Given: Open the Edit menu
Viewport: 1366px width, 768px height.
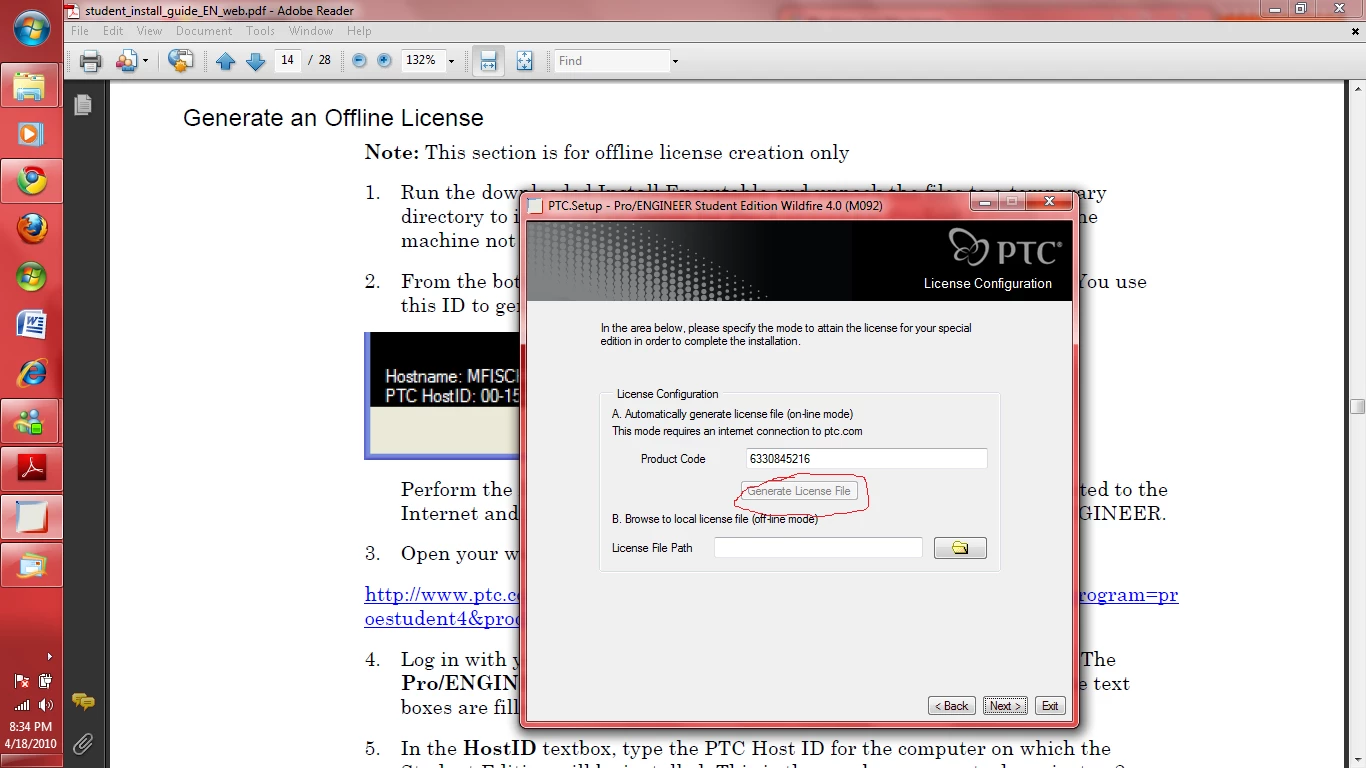Looking at the screenshot, I should [x=113, y=31].
